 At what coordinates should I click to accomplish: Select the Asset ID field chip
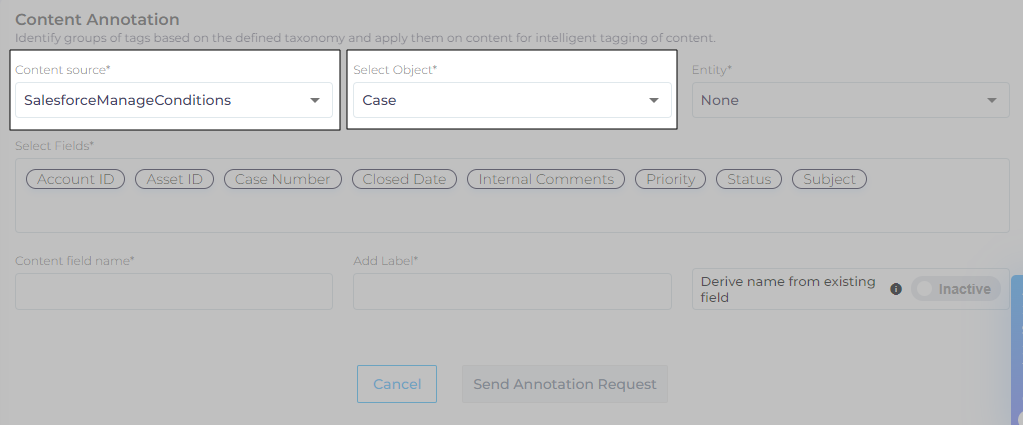[175, 179]
